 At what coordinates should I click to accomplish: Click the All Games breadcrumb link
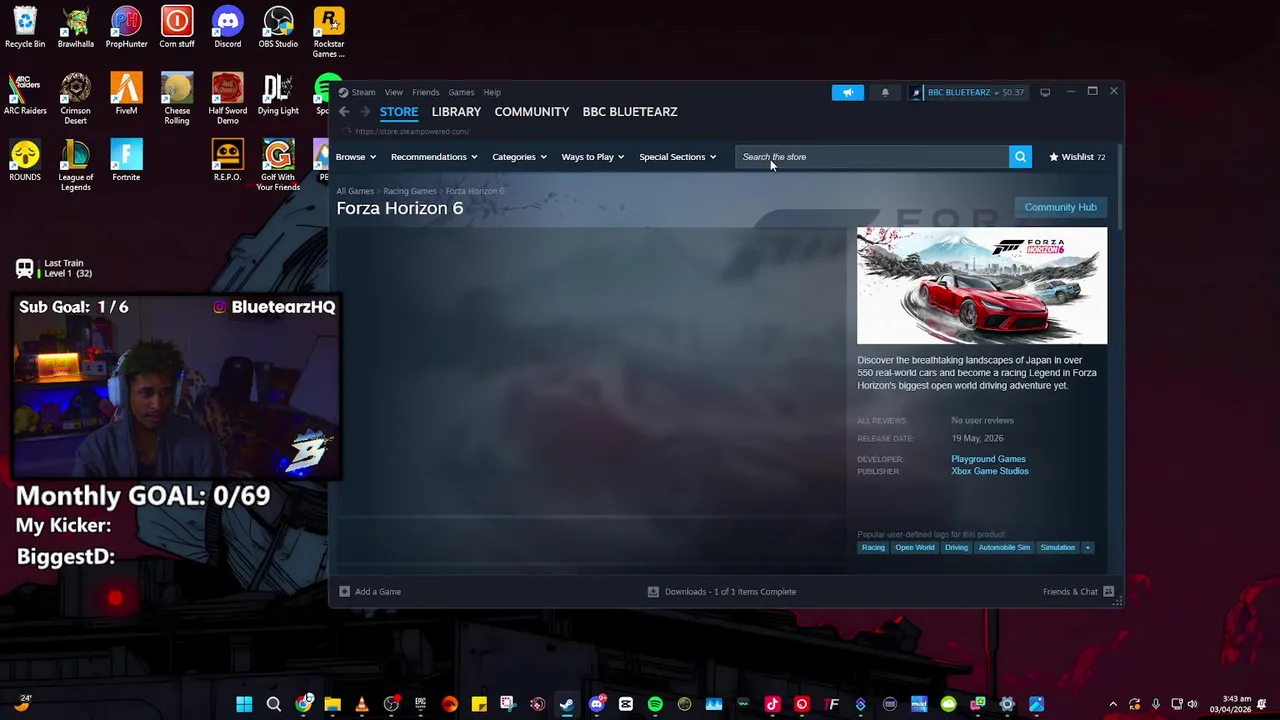point(355,191)
